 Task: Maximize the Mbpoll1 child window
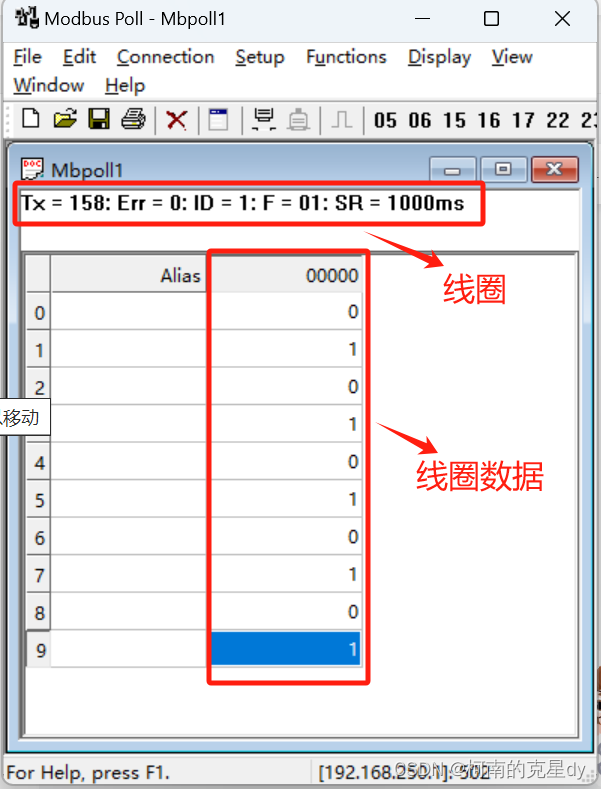click(503, 169)
